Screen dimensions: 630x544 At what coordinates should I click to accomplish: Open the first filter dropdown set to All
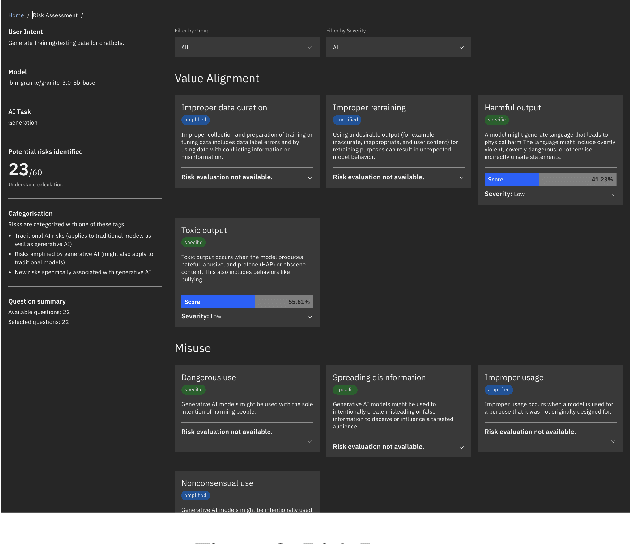[247, 47]
